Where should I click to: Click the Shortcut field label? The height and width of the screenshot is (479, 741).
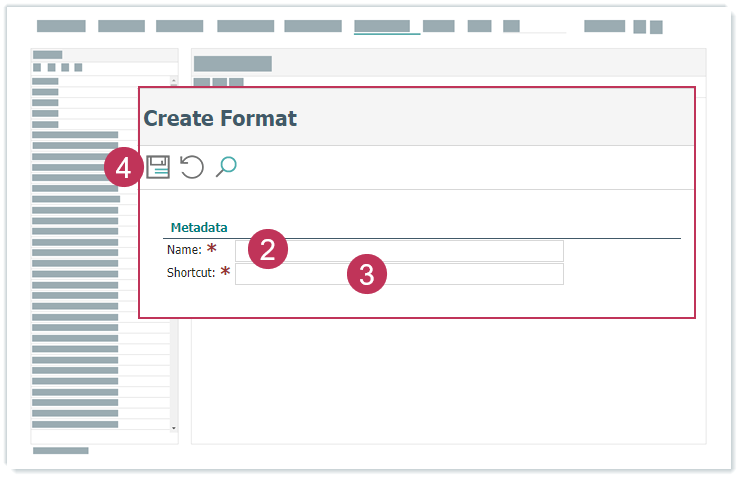coord(191,273)
